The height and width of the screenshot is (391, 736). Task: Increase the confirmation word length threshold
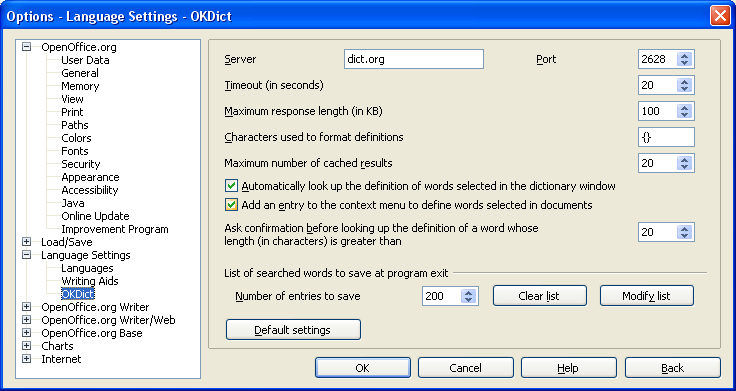click(684, 229)
